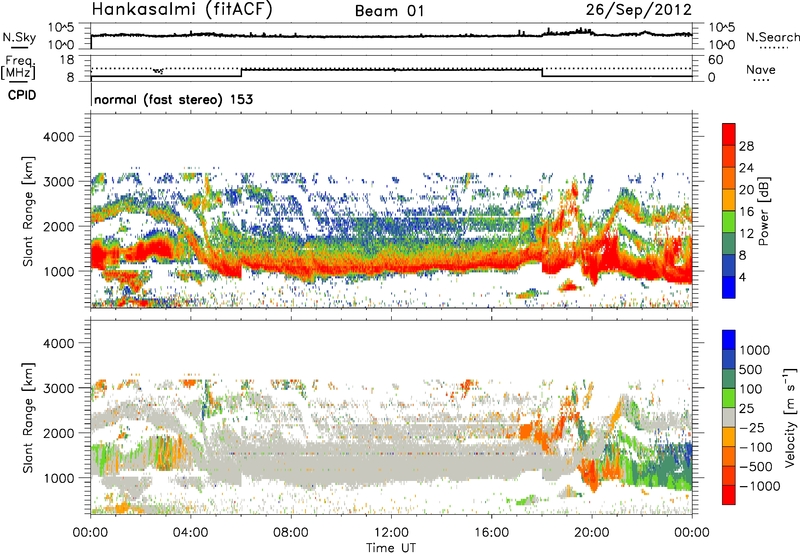The height and width of the screenshot is (554, 800).
Task: Click the '12:00' time axis tick label
Action: coord(391,533)
